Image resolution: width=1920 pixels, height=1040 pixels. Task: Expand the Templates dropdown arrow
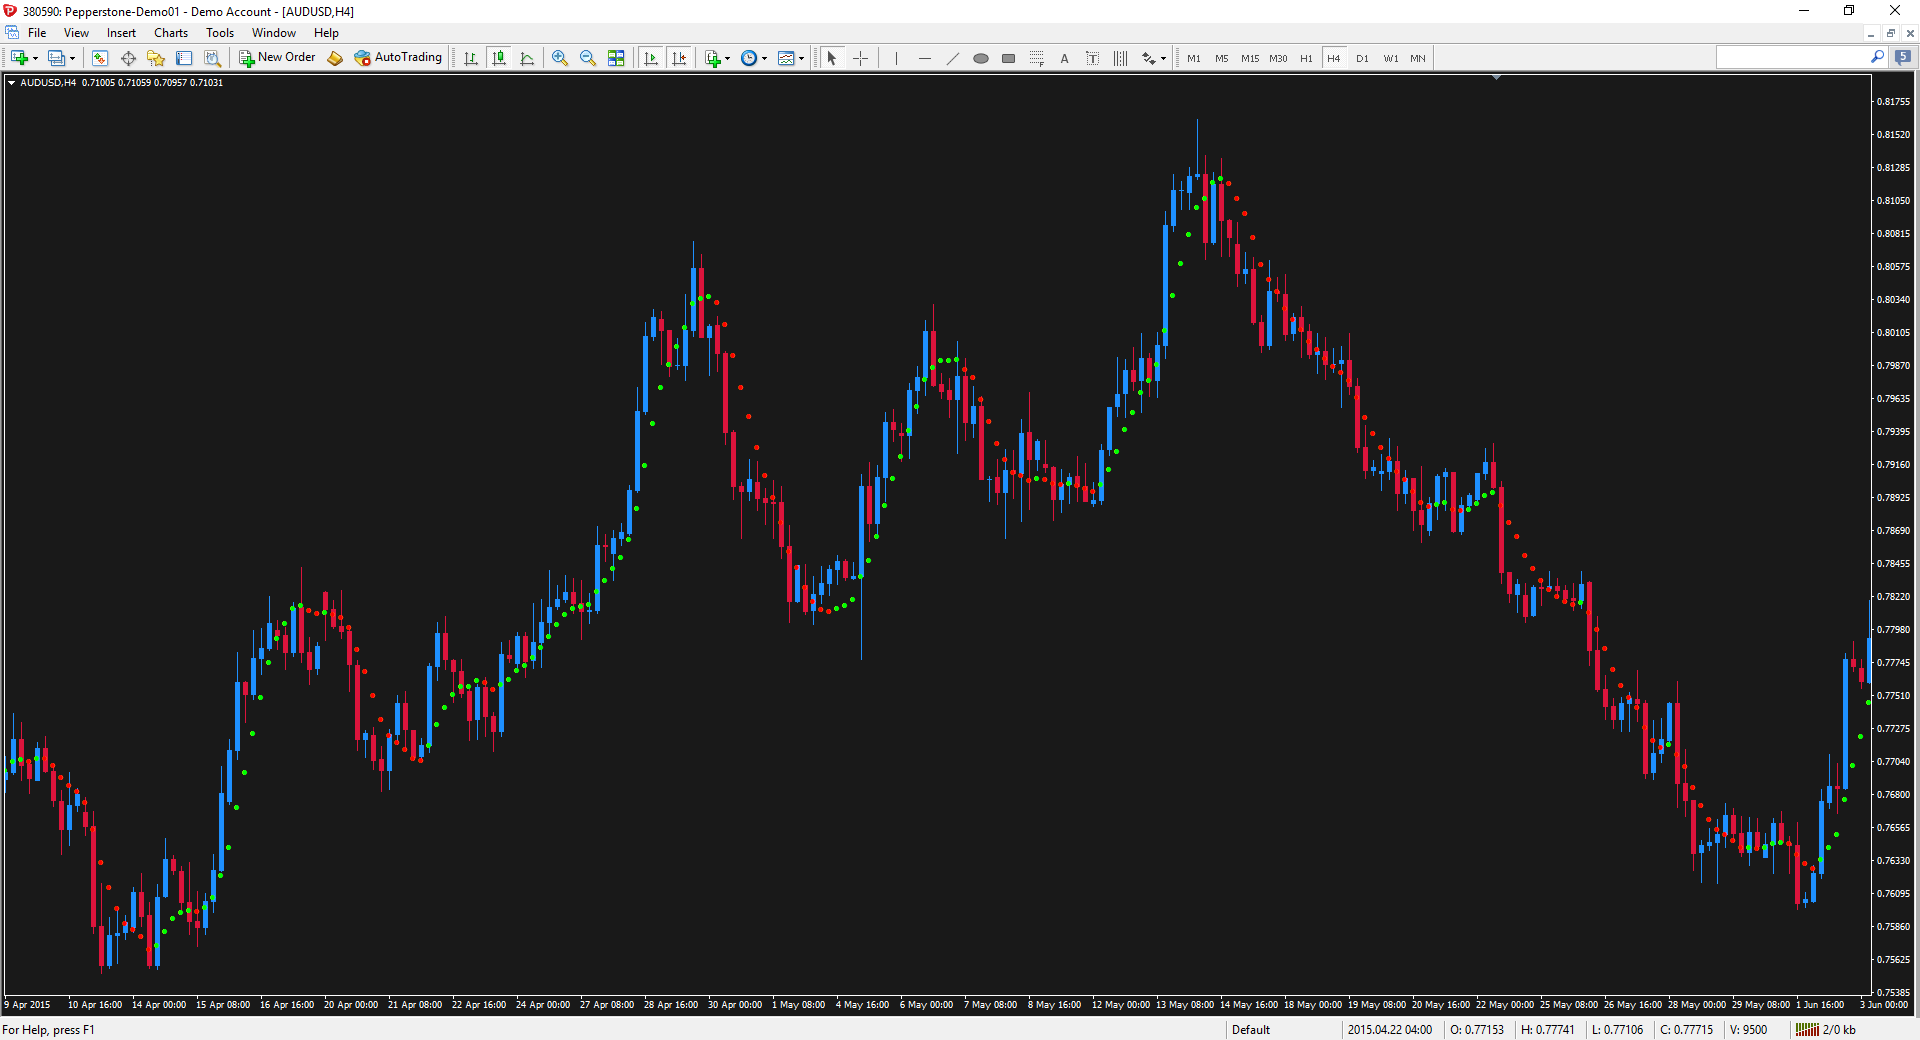802,58
